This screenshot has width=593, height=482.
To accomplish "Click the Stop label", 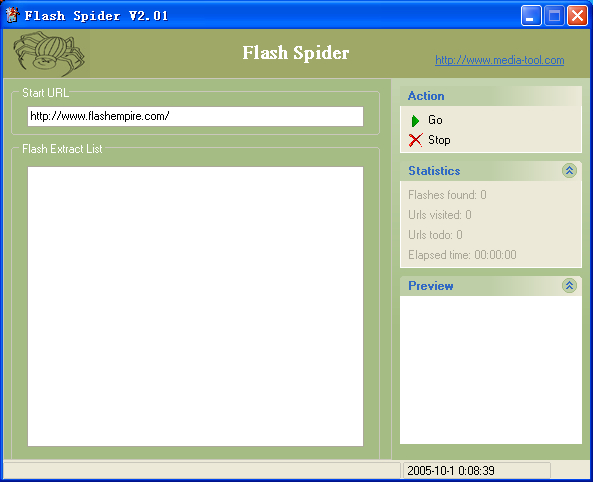I will pos(439,140).
